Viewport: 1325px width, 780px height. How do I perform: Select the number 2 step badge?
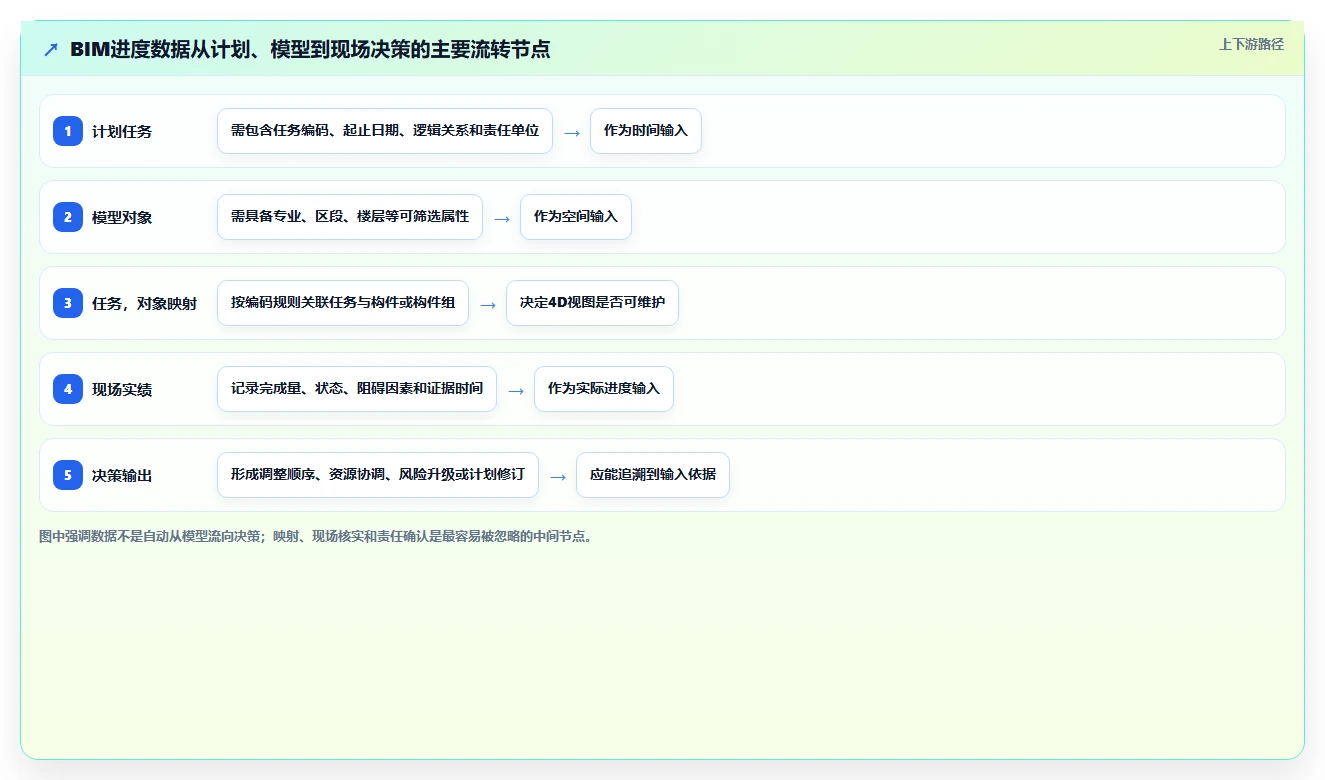pos(68,216)
